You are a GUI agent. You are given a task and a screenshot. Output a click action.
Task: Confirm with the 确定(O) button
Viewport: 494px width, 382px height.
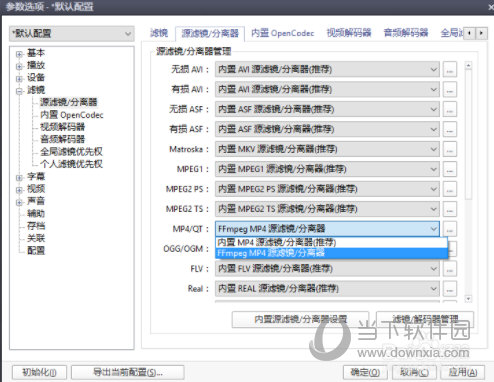(x=365, y=372)
